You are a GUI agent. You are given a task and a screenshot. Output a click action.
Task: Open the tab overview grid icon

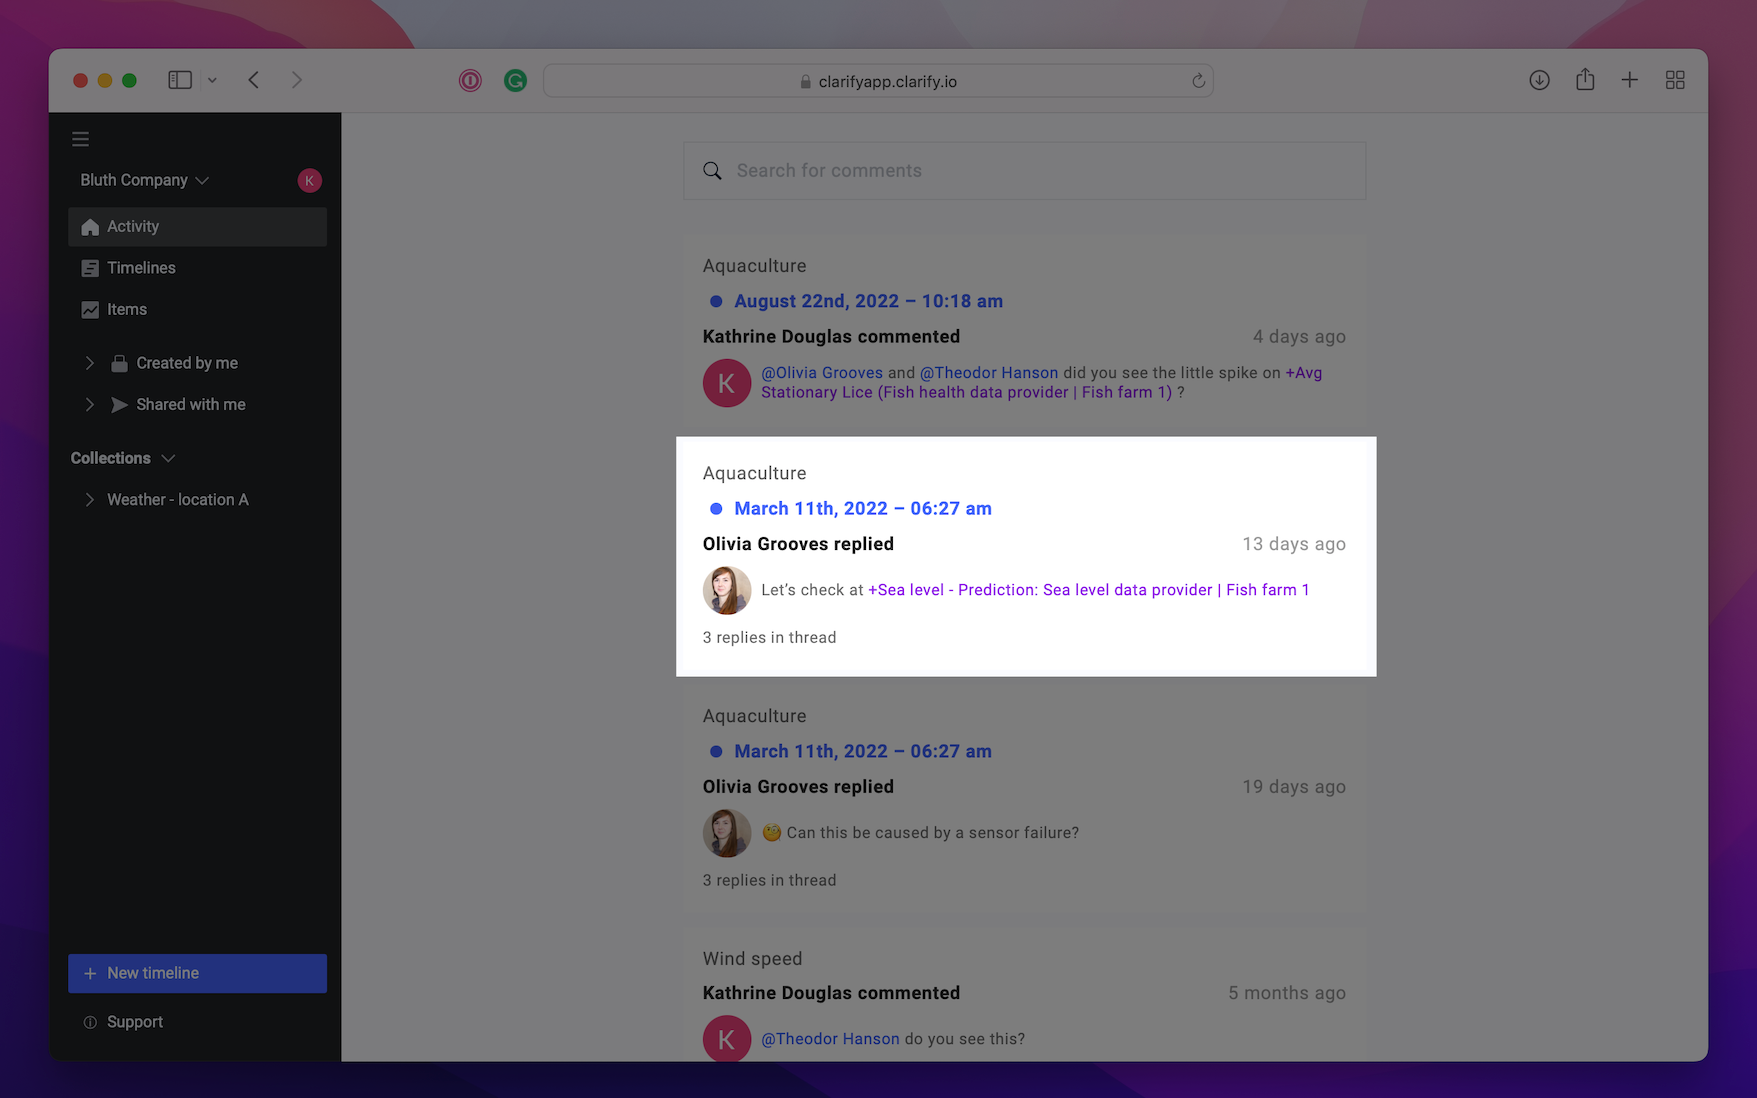coord(1675,80)
